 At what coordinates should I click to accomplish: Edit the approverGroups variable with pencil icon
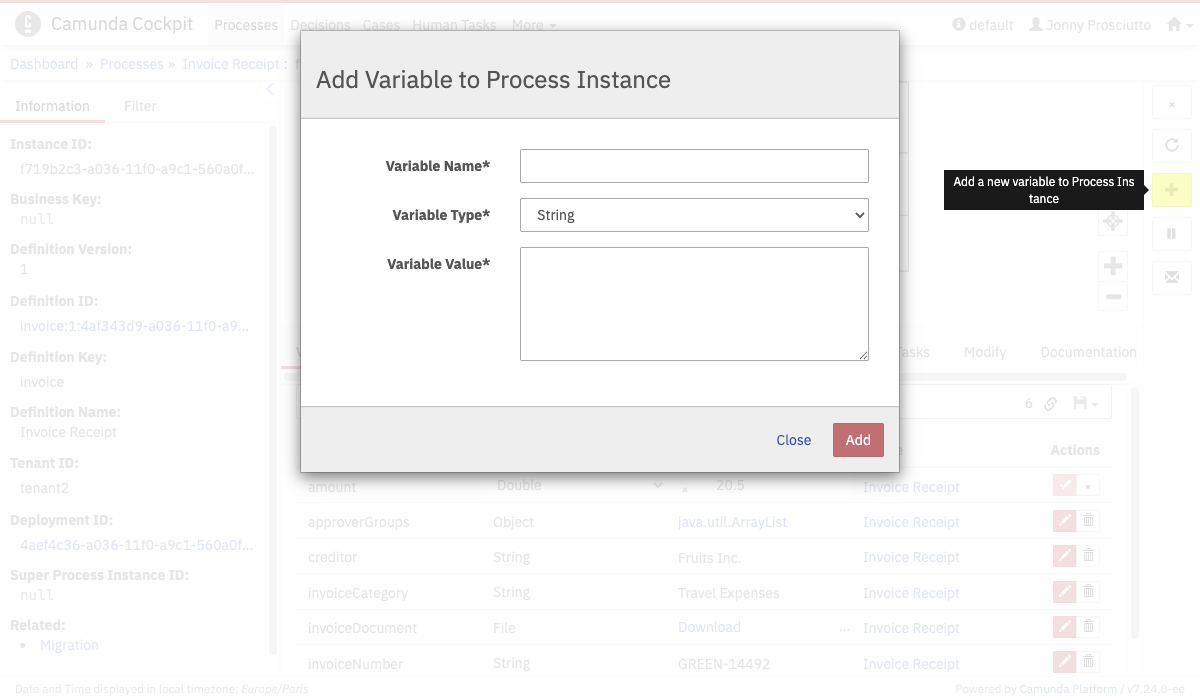(1064, 521)
